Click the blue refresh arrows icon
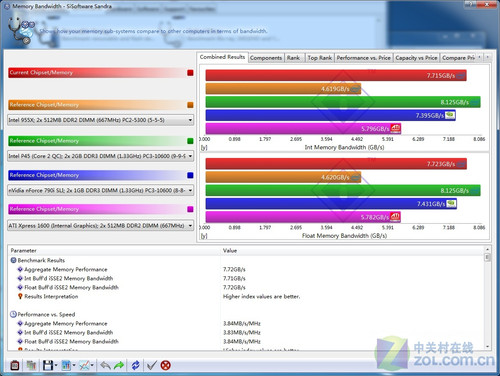 point(135,365)
